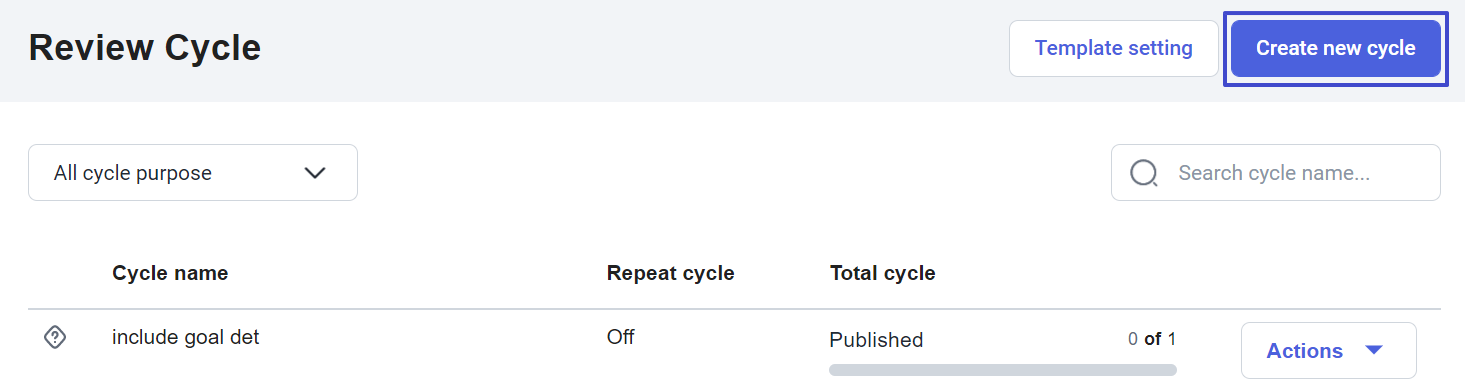
Task: Click the Review Cycle page heading
Action: 145,47
